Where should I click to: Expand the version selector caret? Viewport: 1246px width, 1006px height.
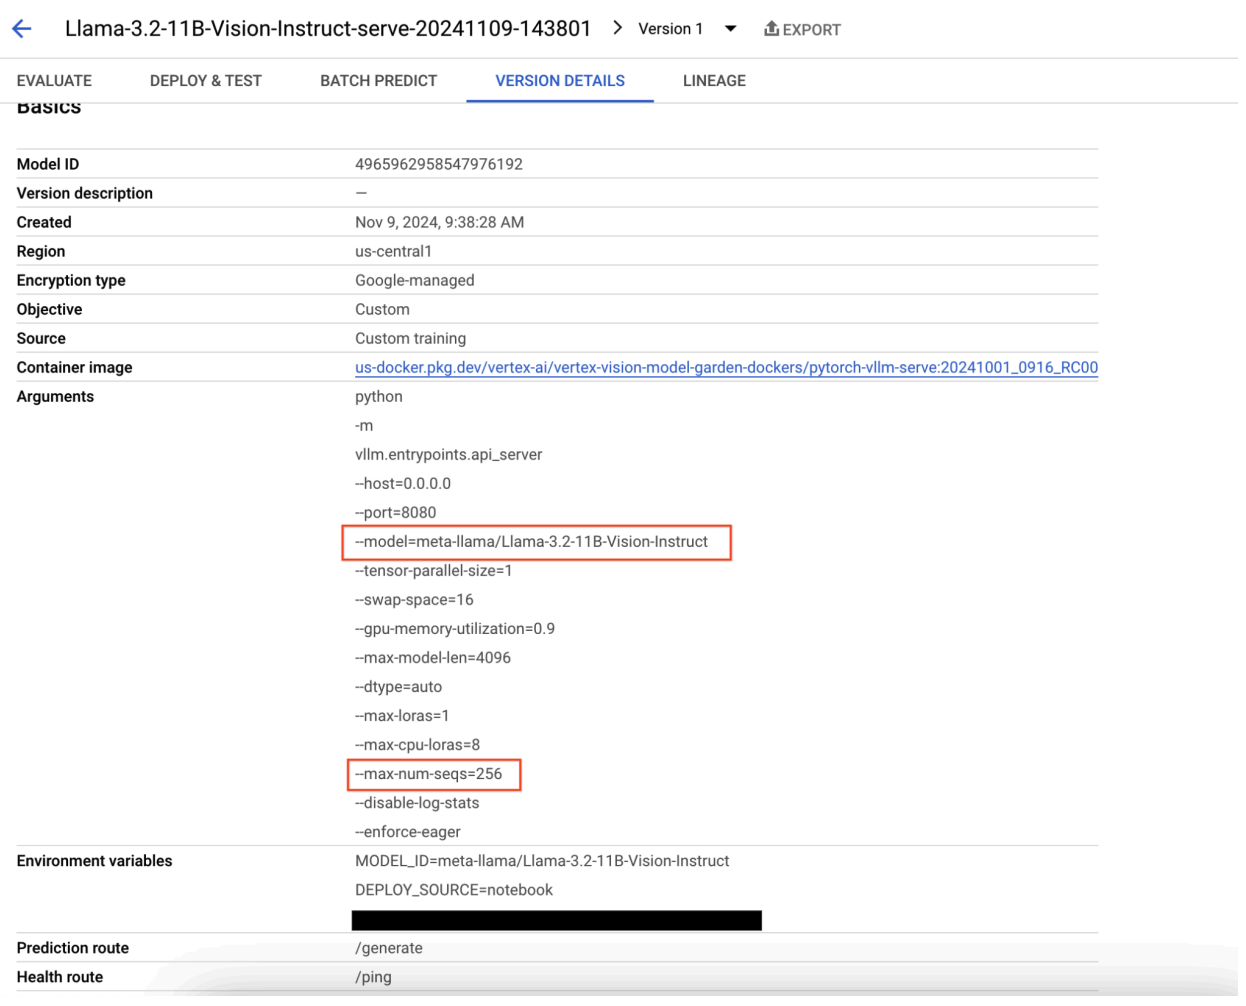point(731,29)
